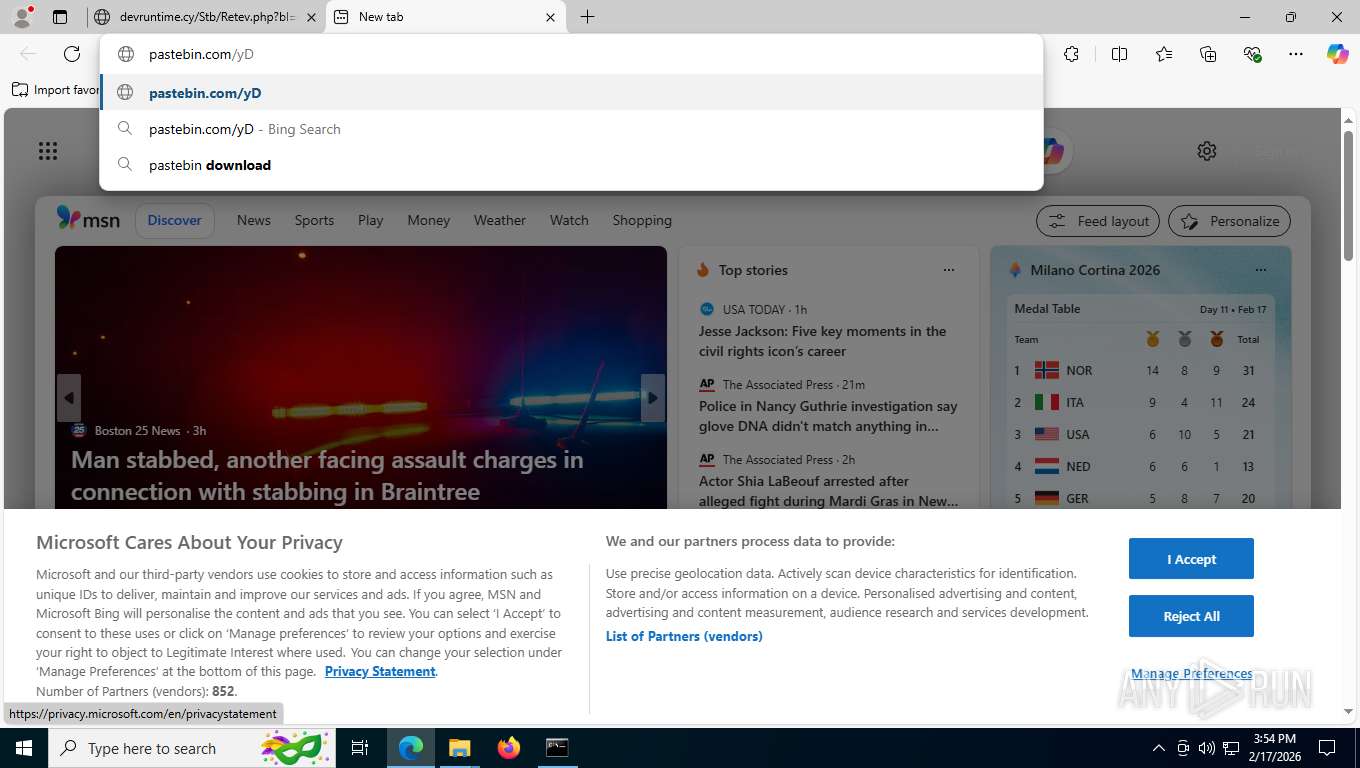Open the apps grid launcher

pos(48,151)
